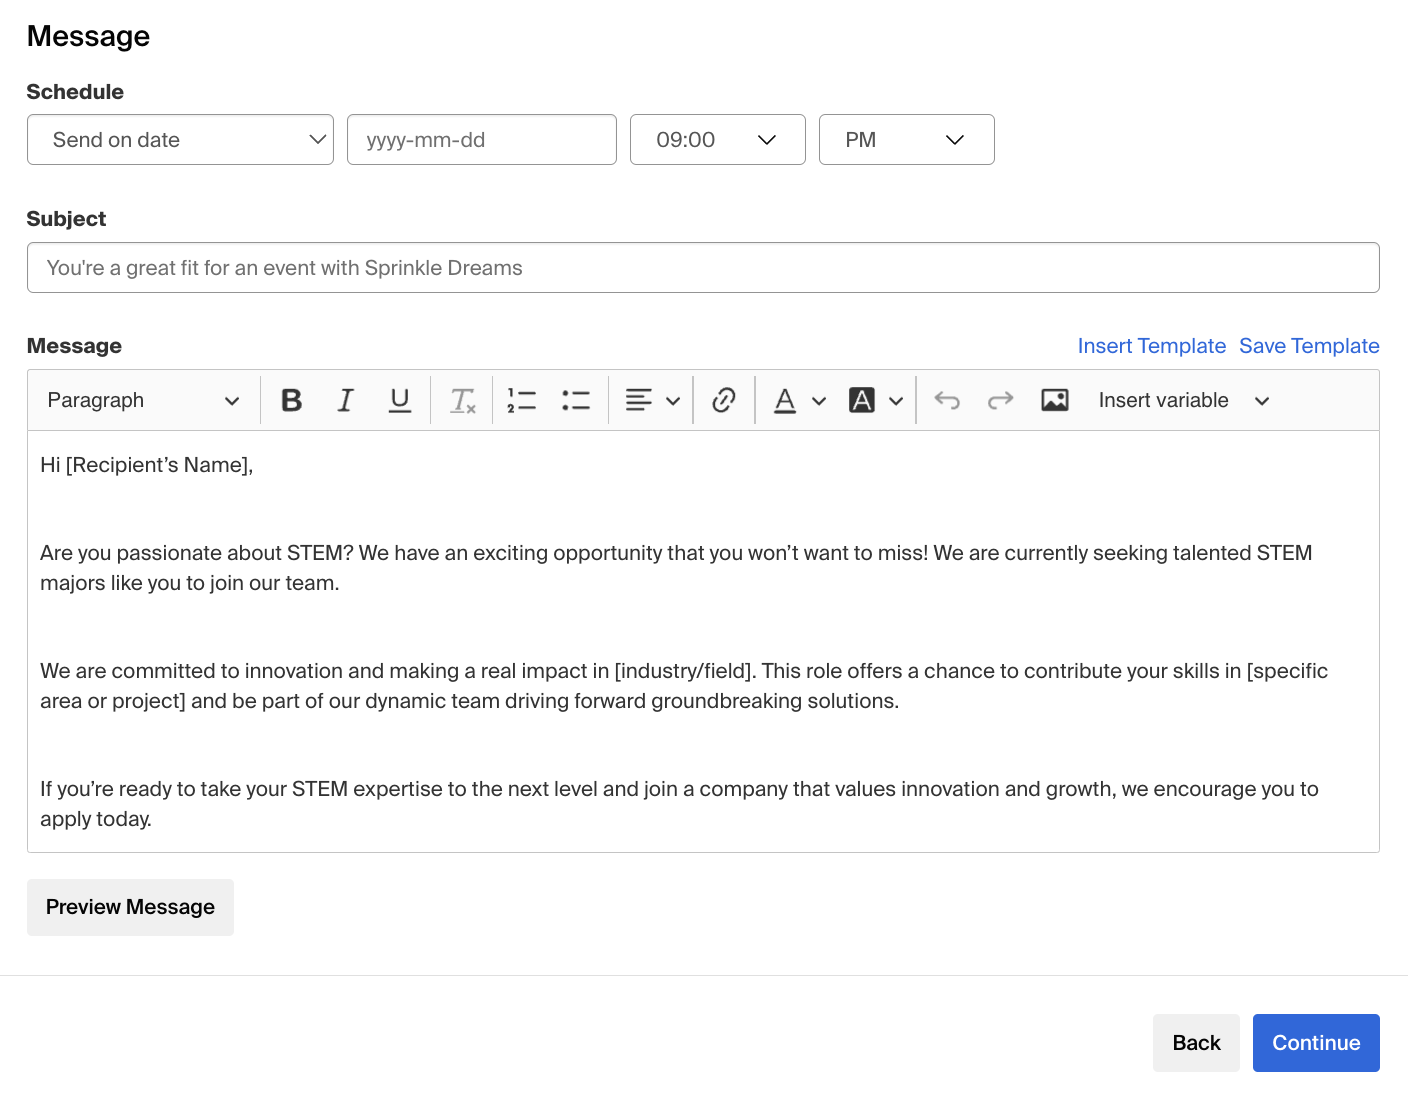Insert numbered list
This screenshot has height=1102, width=1408.
(x=522, y=400)
